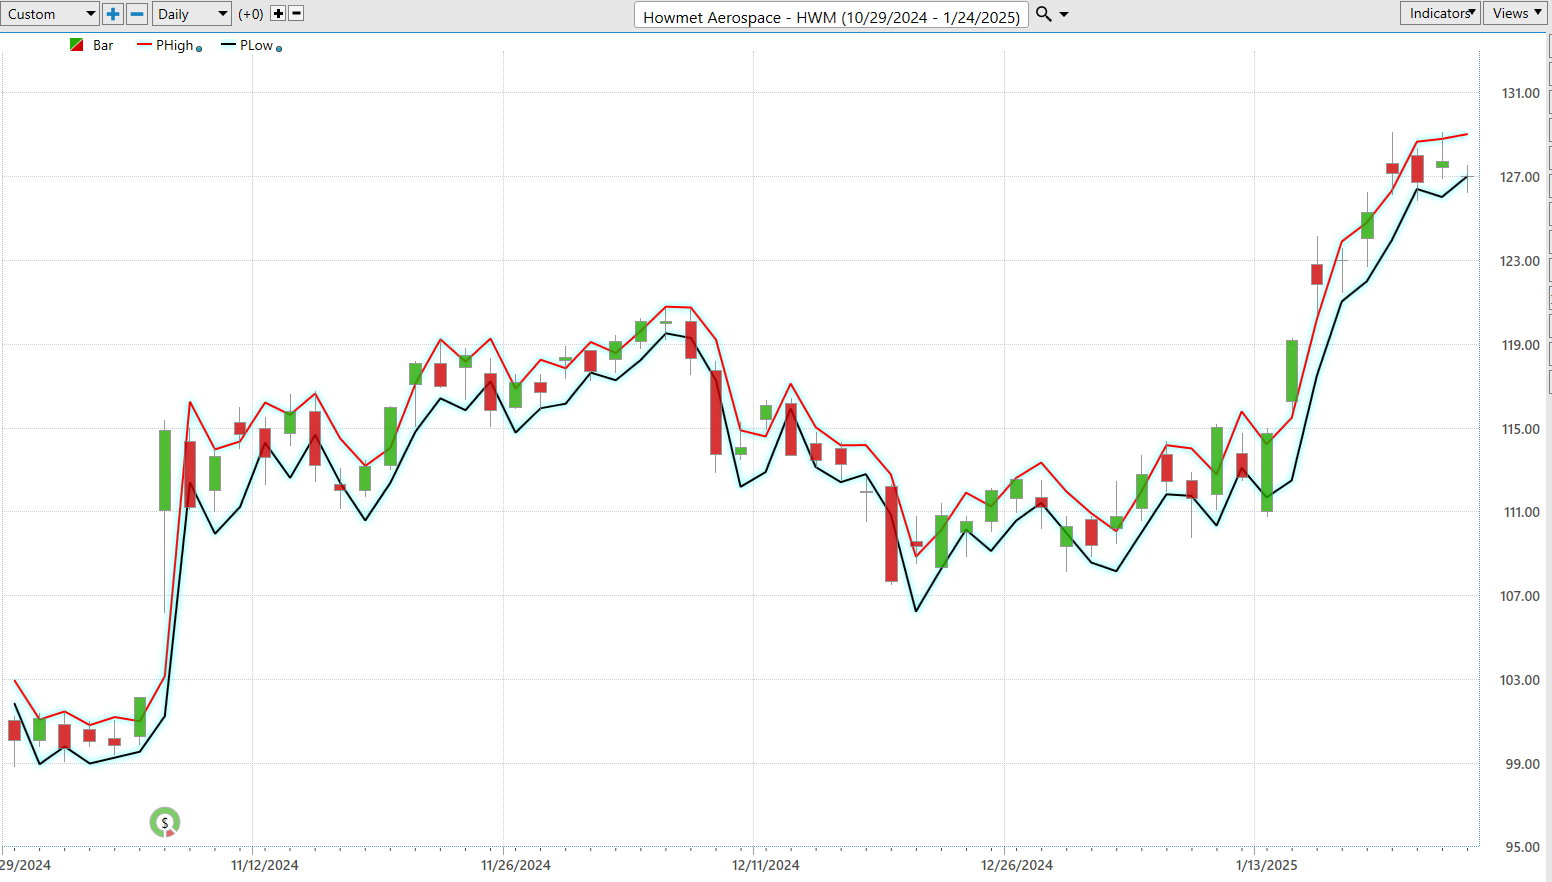Toggle the PHigh red line legend
This screenshot has width=1552, height=882.
pos(173,45)
